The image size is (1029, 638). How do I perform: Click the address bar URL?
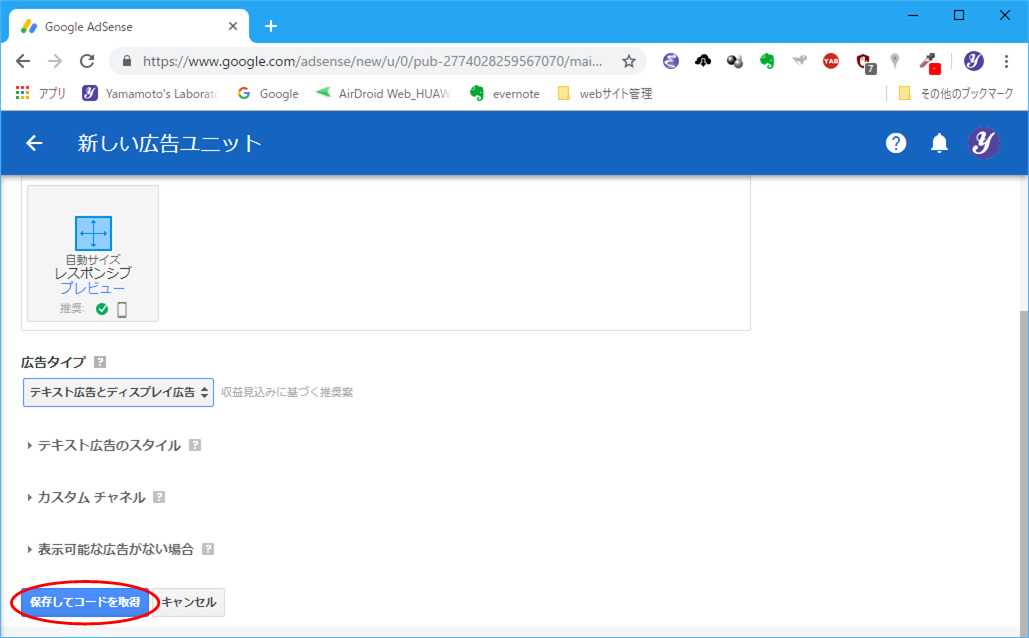(372, 61)
